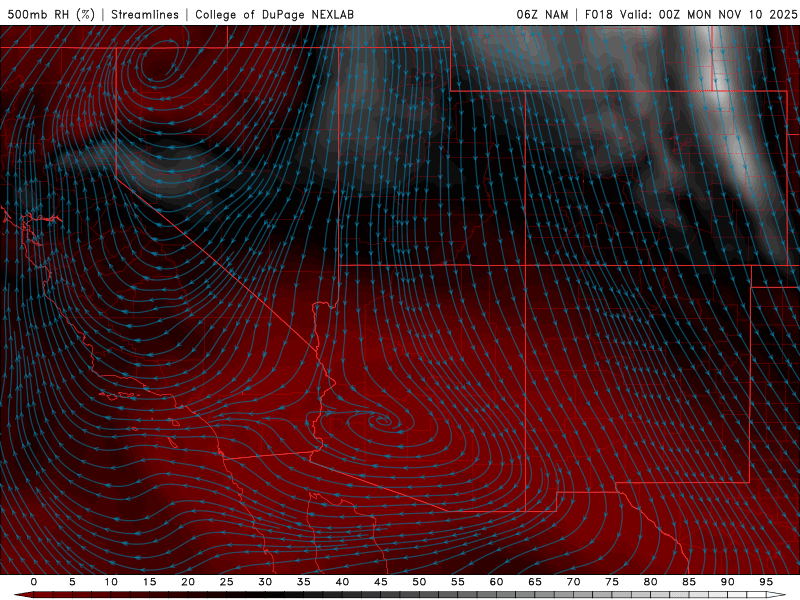Screen dimensions: 800x600
Task: Pick the "35" tick label on the scale
Action: tap(304, 582)
